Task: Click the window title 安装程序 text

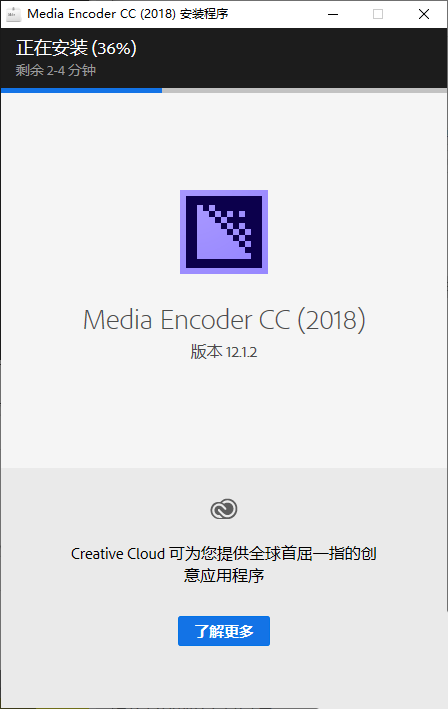Action: coord(204,14)
